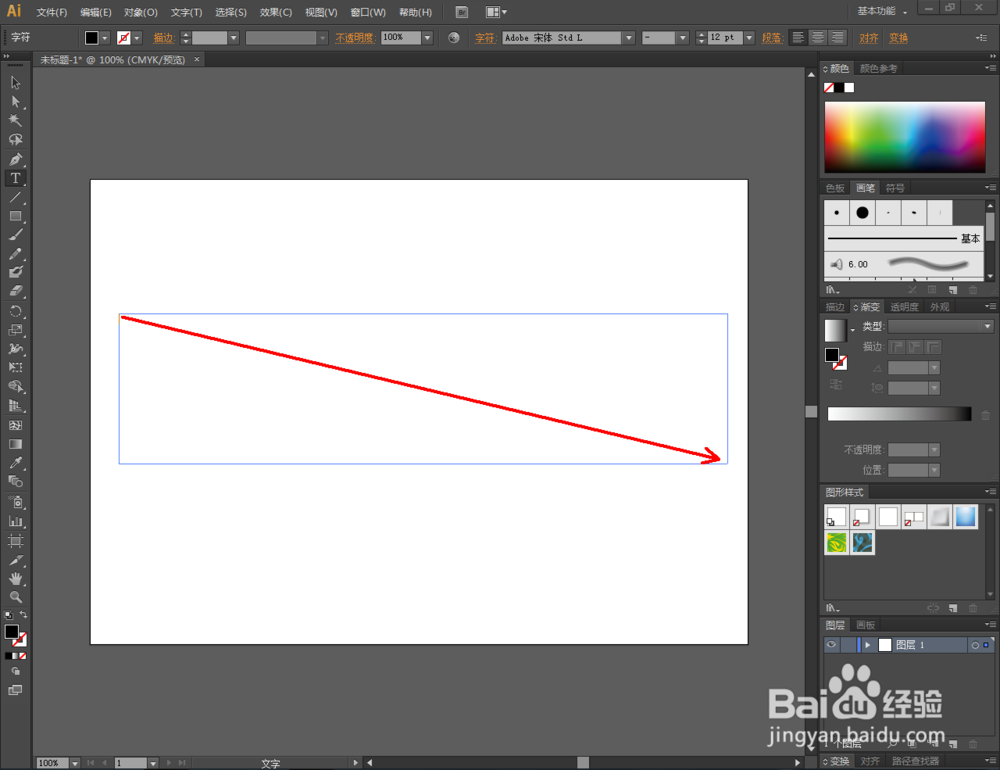Select the Column Graph tool
The height and width of the screenshot is (770, 1000).
pyautogui.click(x=15, y=521)
